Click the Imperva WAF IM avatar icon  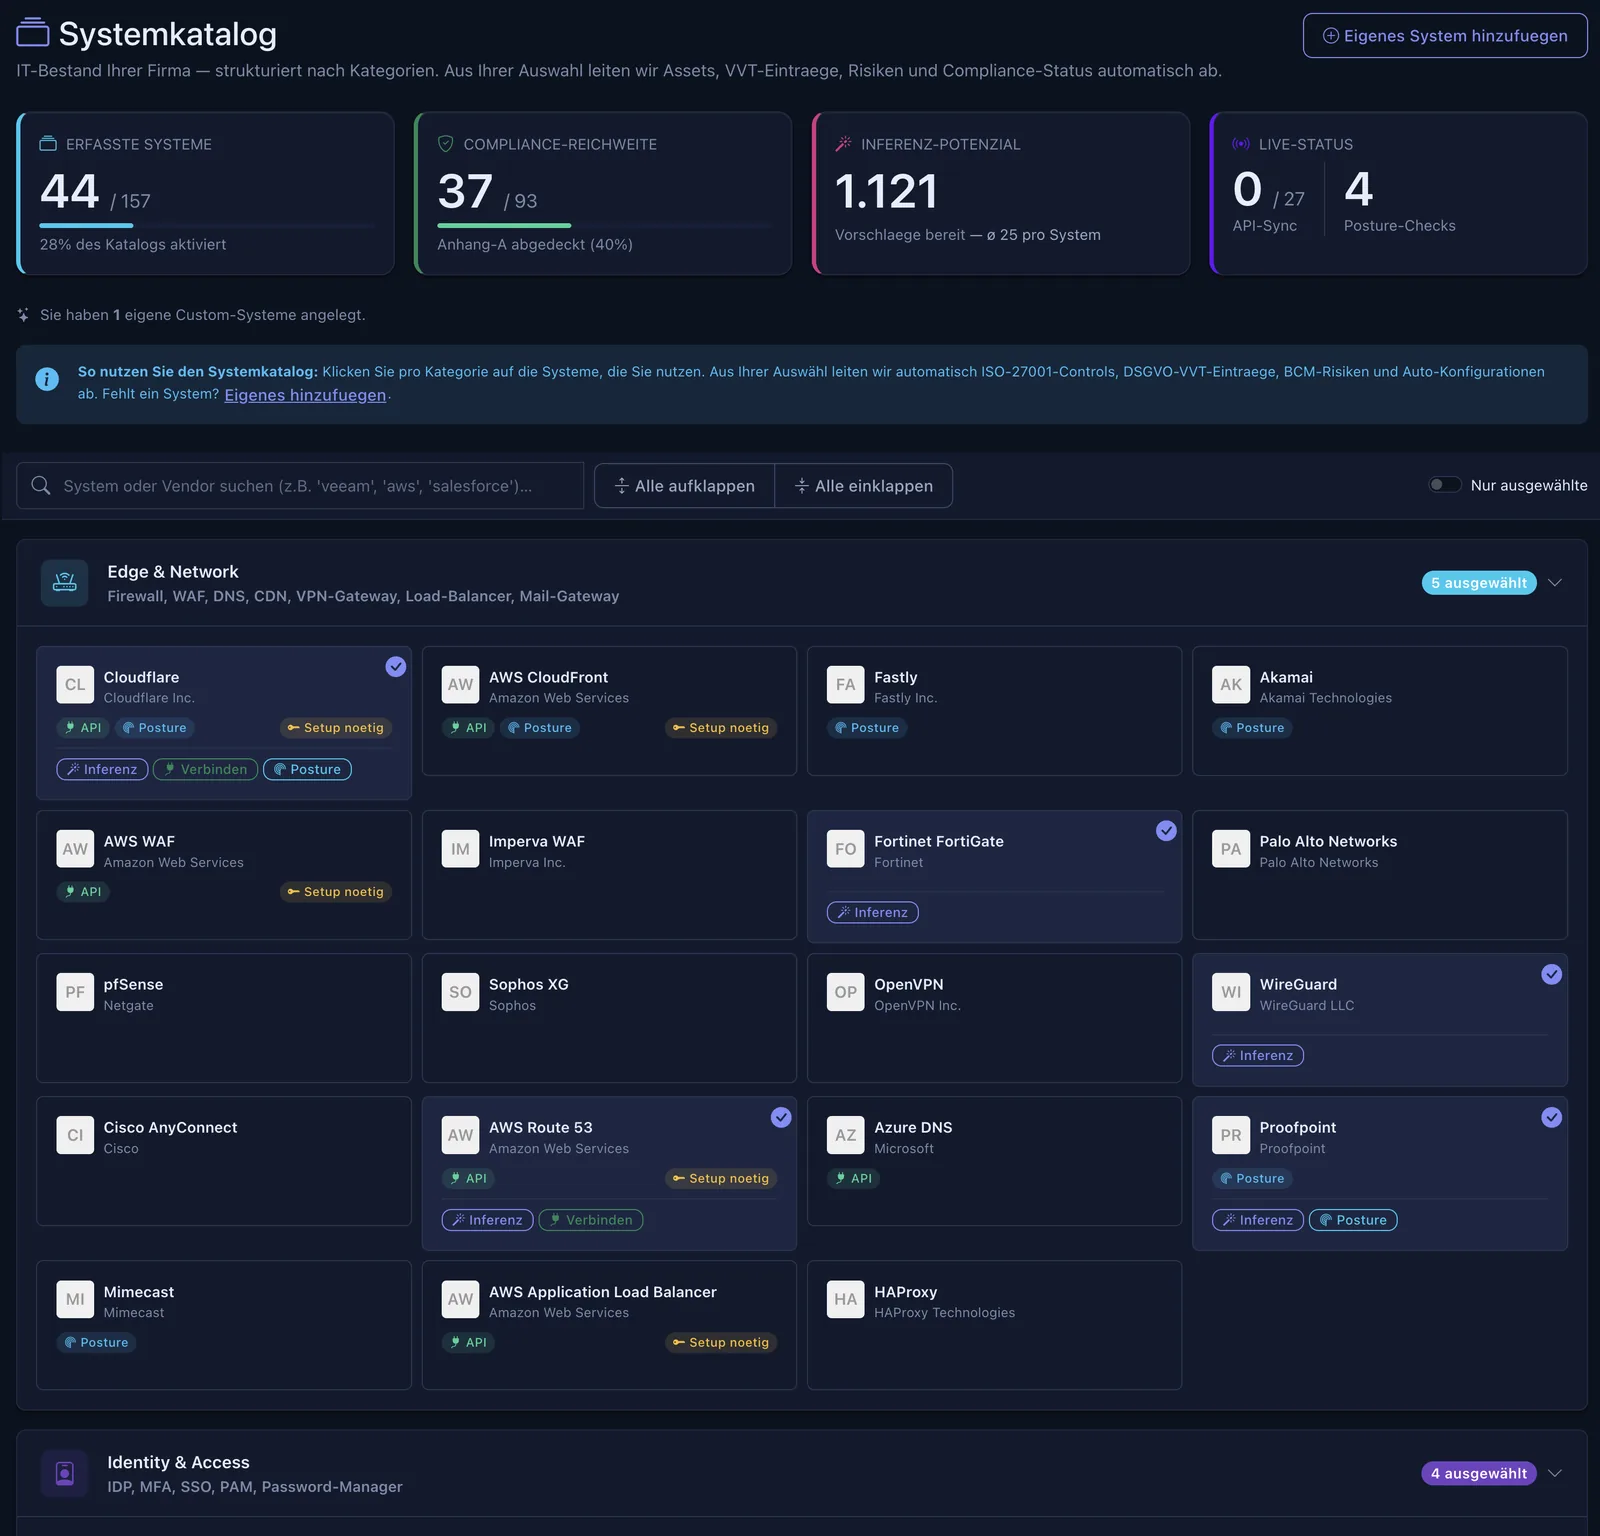(x=460, y=849)
